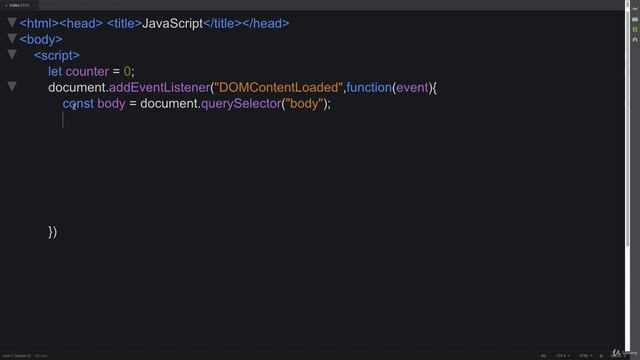Click the word "counter" in the let statement
The width and height of the screenshot is (640, 360).
(87, 71)
